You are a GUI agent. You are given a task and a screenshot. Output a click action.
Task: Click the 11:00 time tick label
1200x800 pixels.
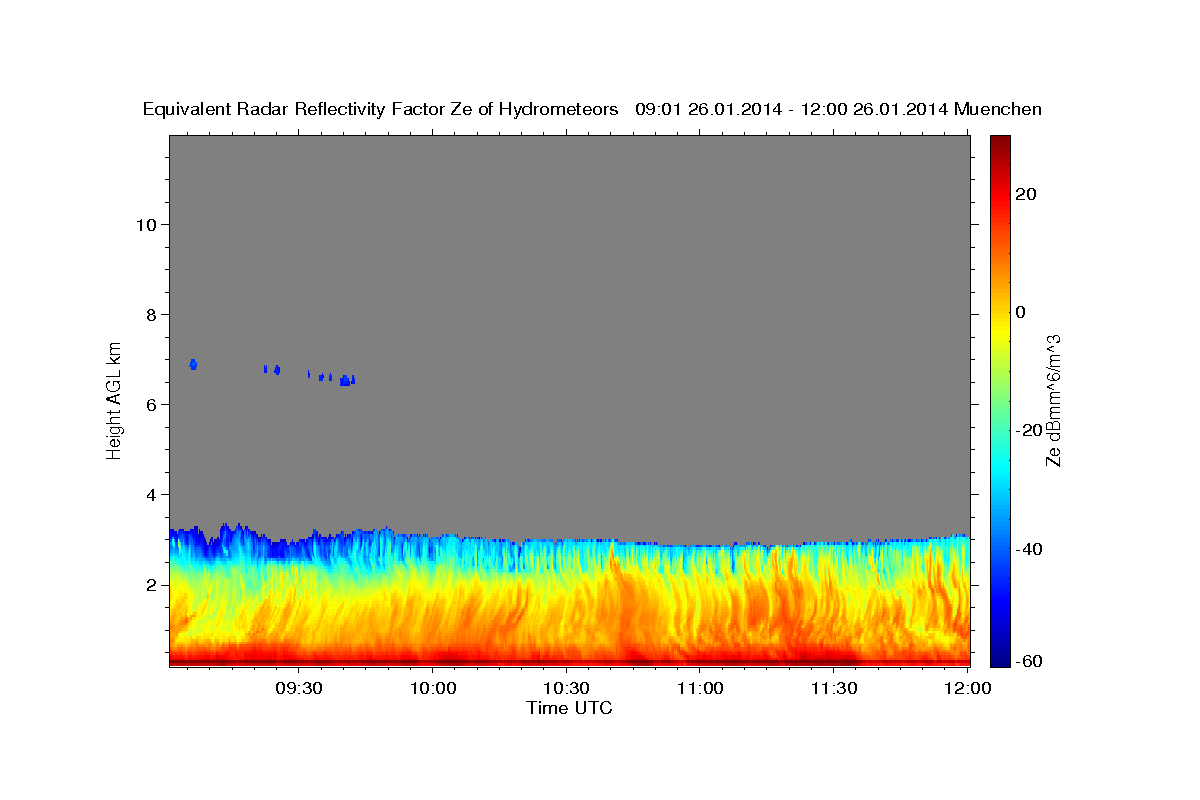[700, 689]
